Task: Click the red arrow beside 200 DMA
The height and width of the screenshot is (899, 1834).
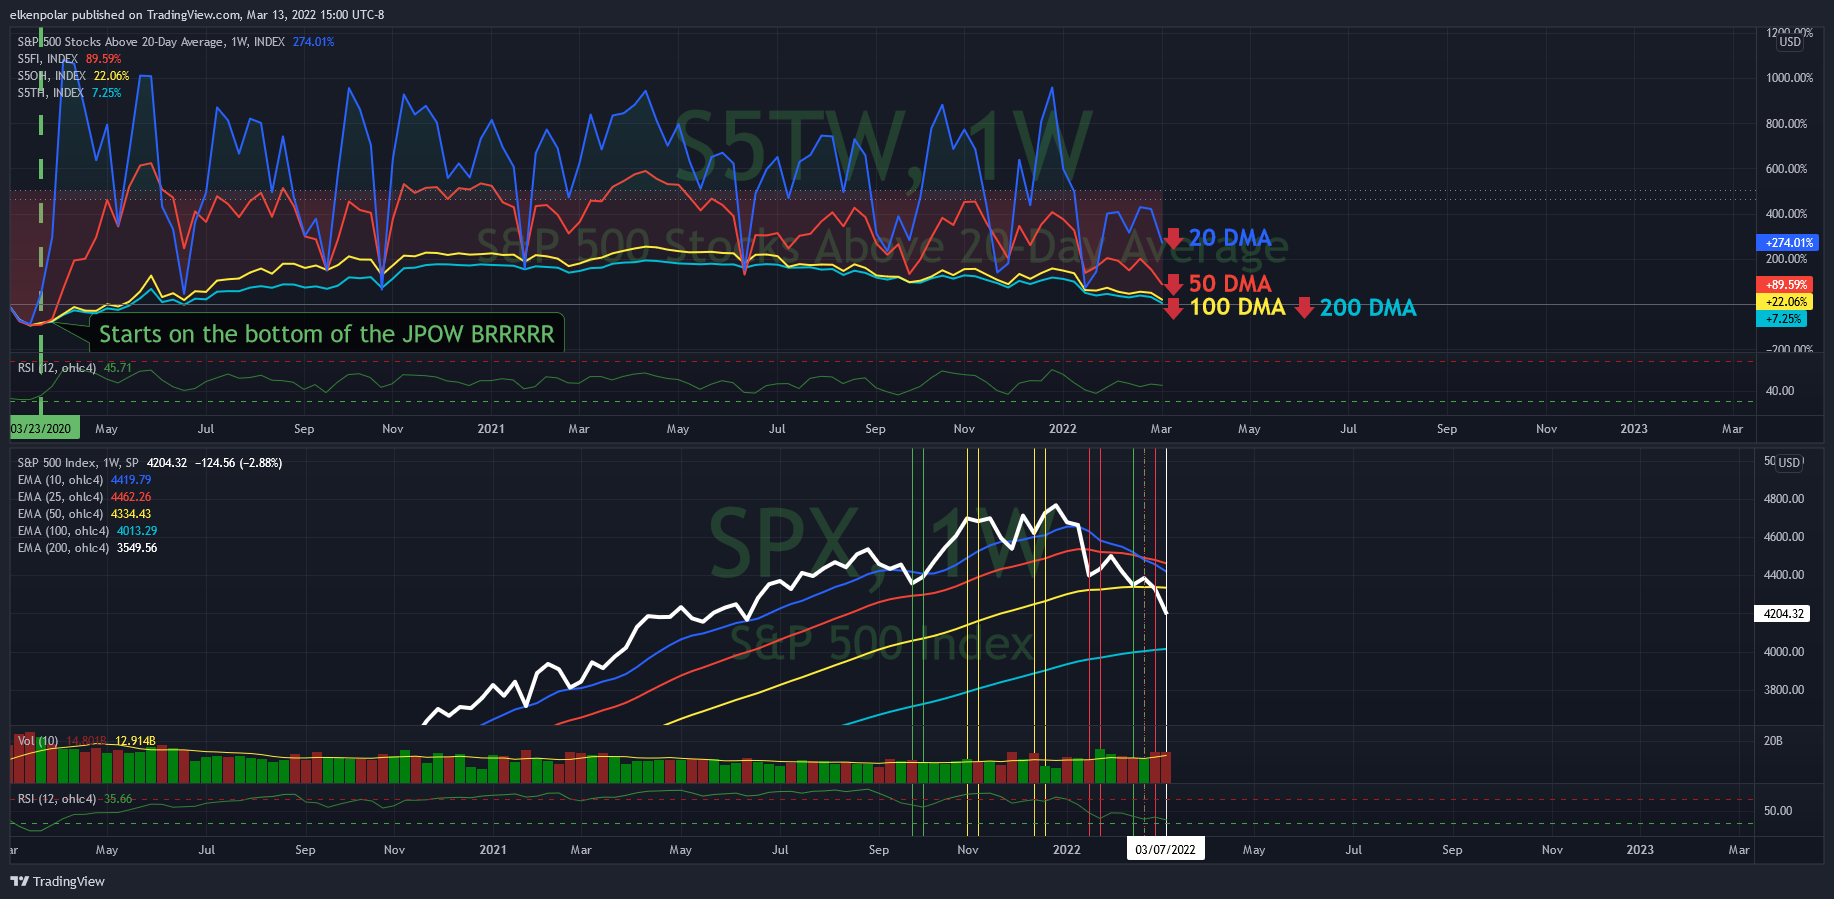Action: (x=1304, y=308)
